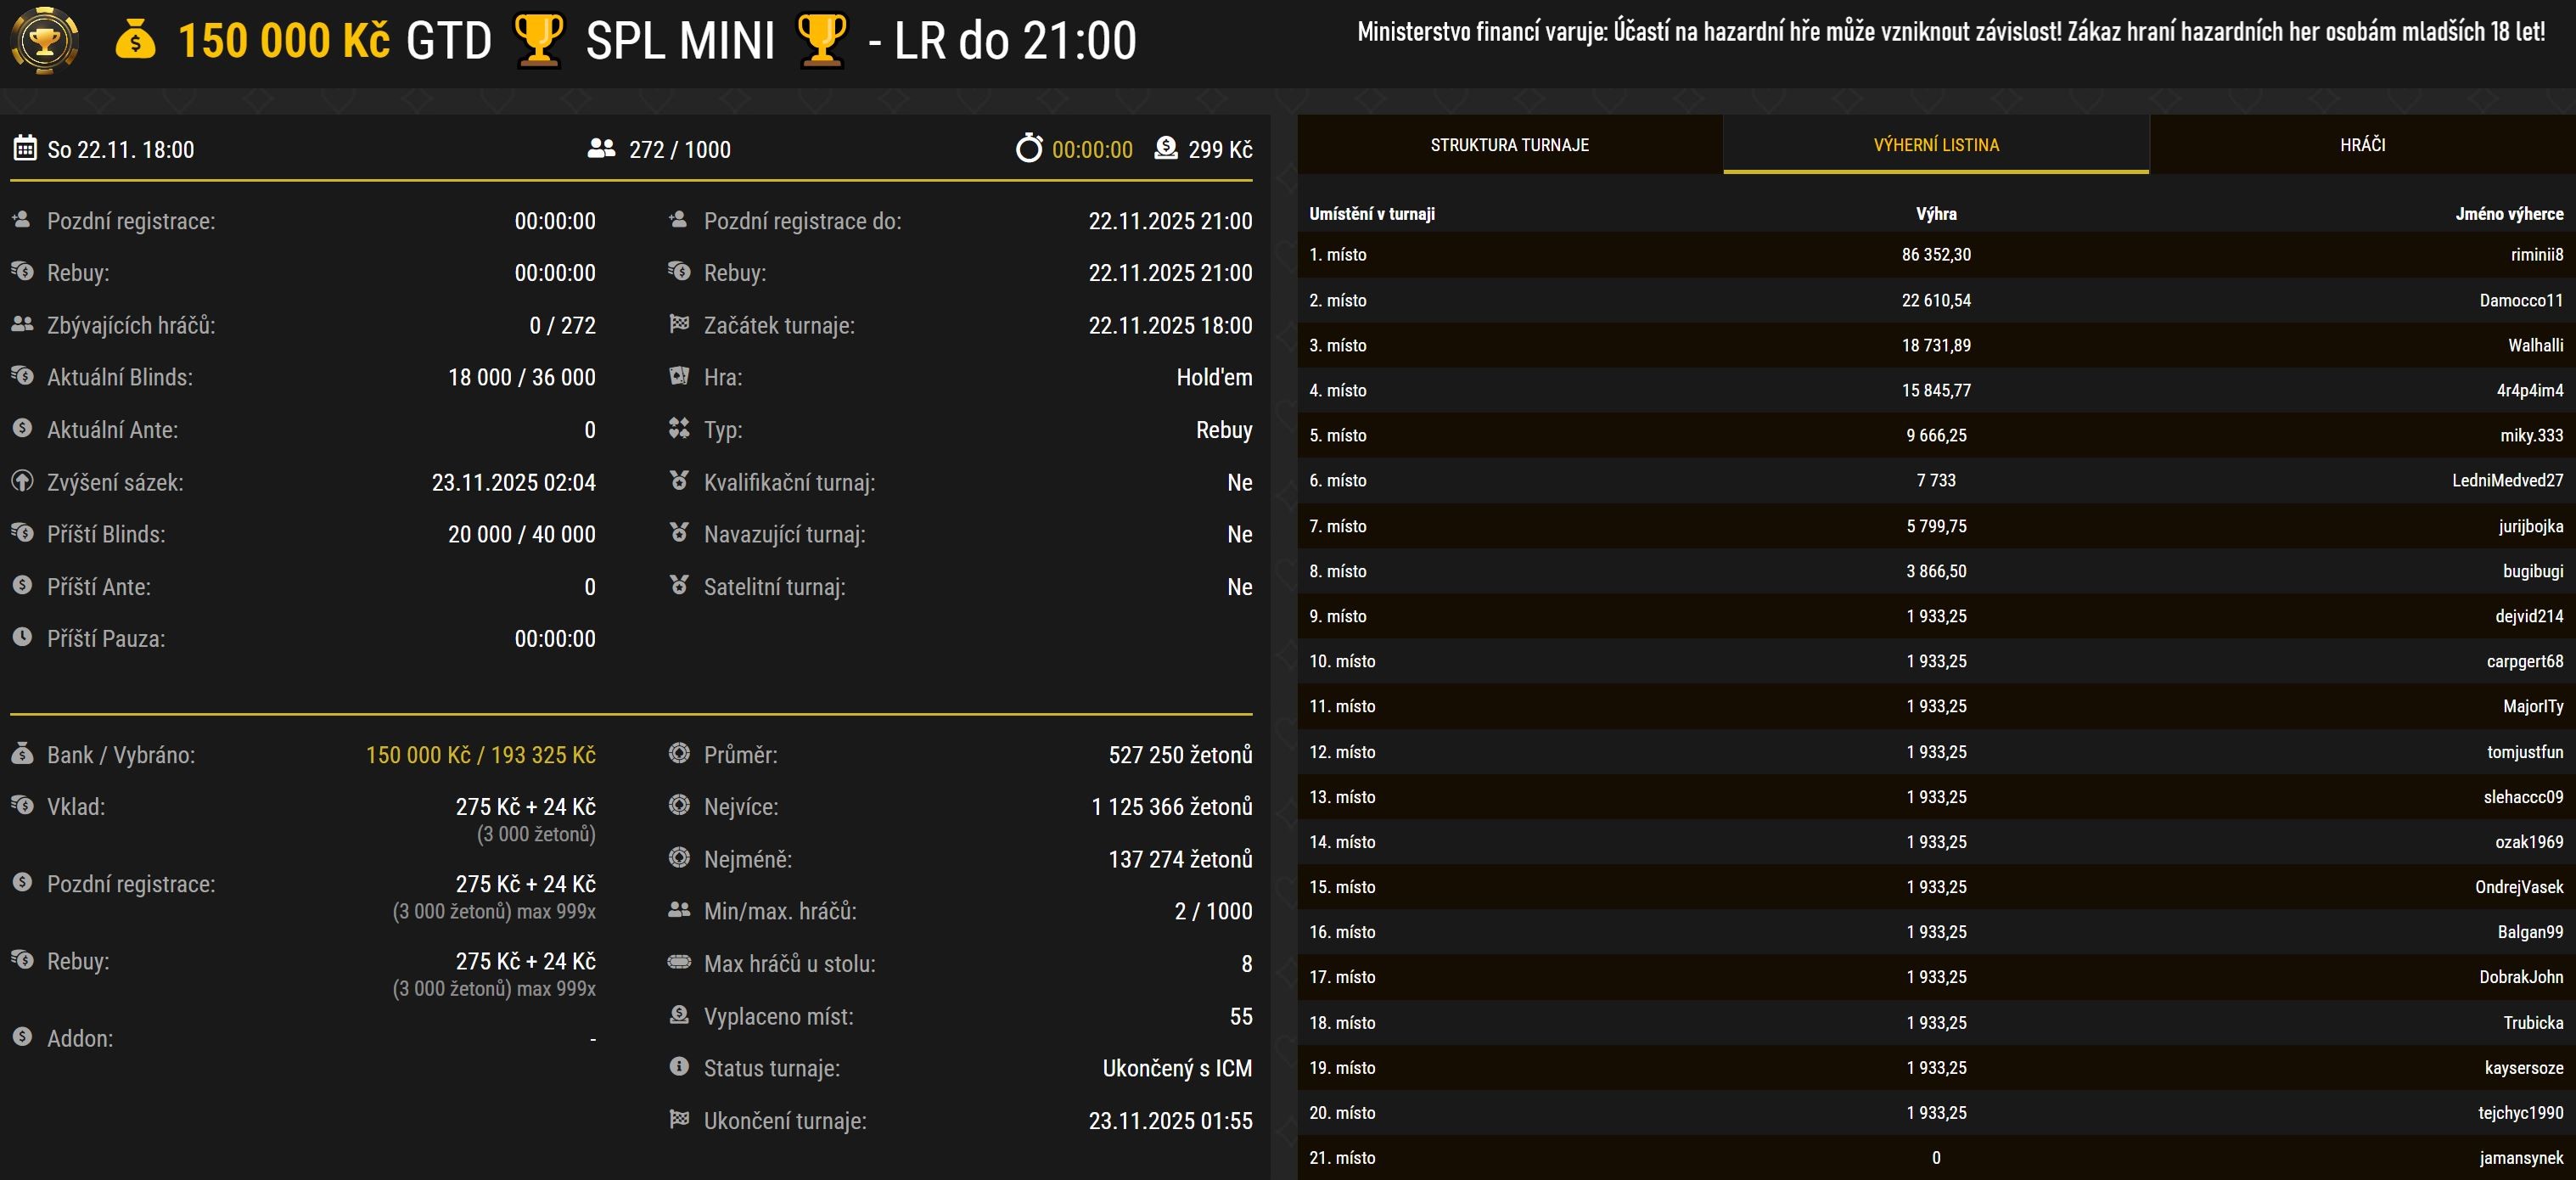
Task: Click the info icon beside Status turnaje
Action: click(x=679, y=1067)
